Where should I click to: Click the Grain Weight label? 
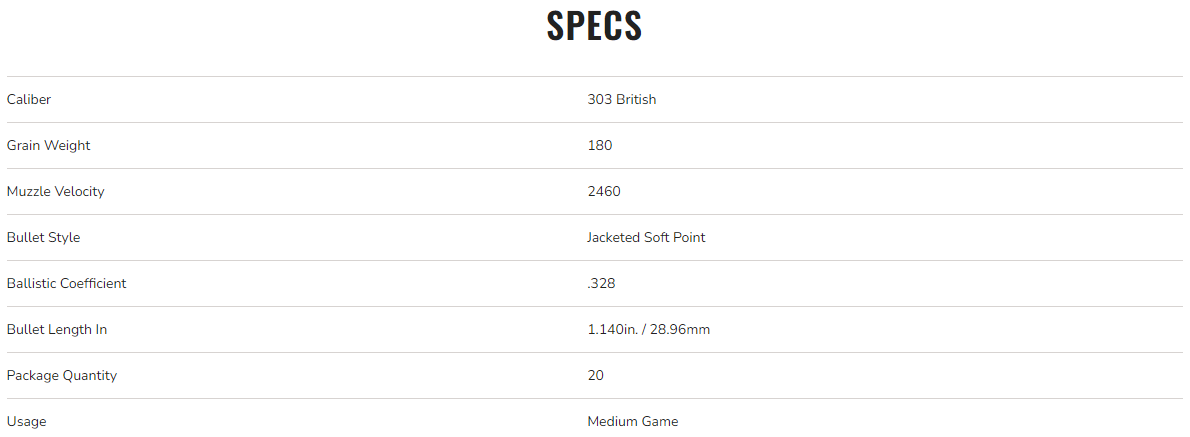(48, 145)
